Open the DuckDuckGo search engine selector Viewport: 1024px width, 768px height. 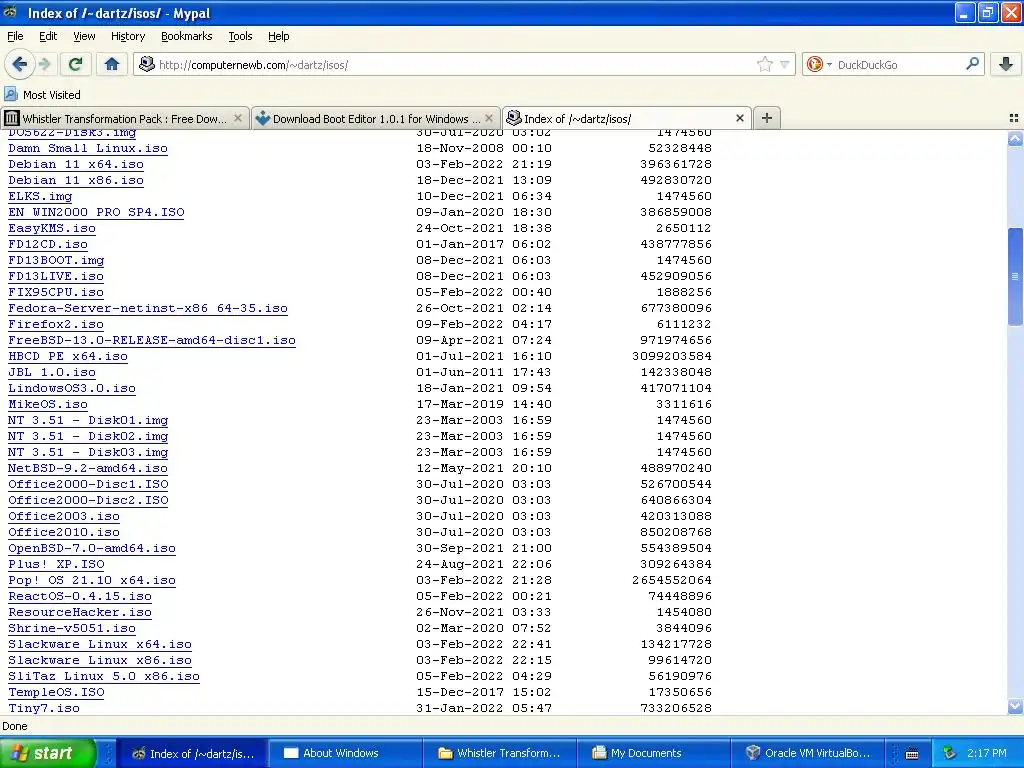tap(819, 64)
